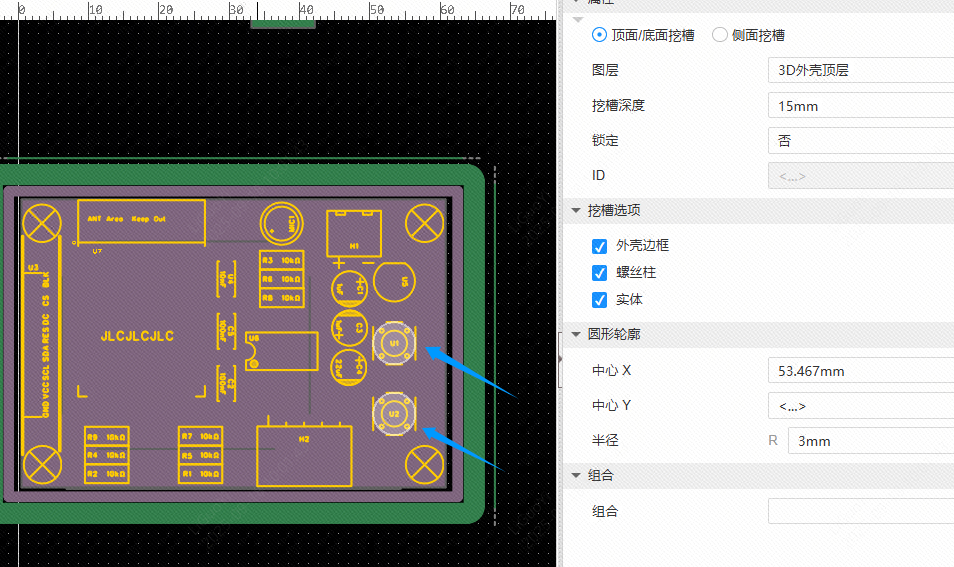
Task: Open the 锁定 dropdown showing 否
Action: pos(860,141)
